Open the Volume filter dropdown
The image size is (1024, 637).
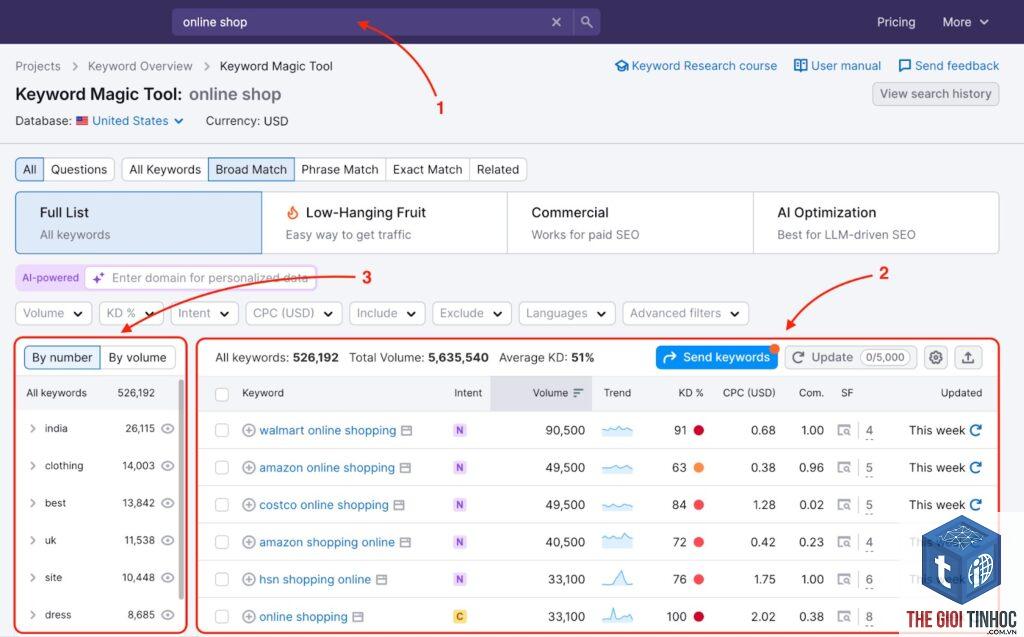[54, 314]
